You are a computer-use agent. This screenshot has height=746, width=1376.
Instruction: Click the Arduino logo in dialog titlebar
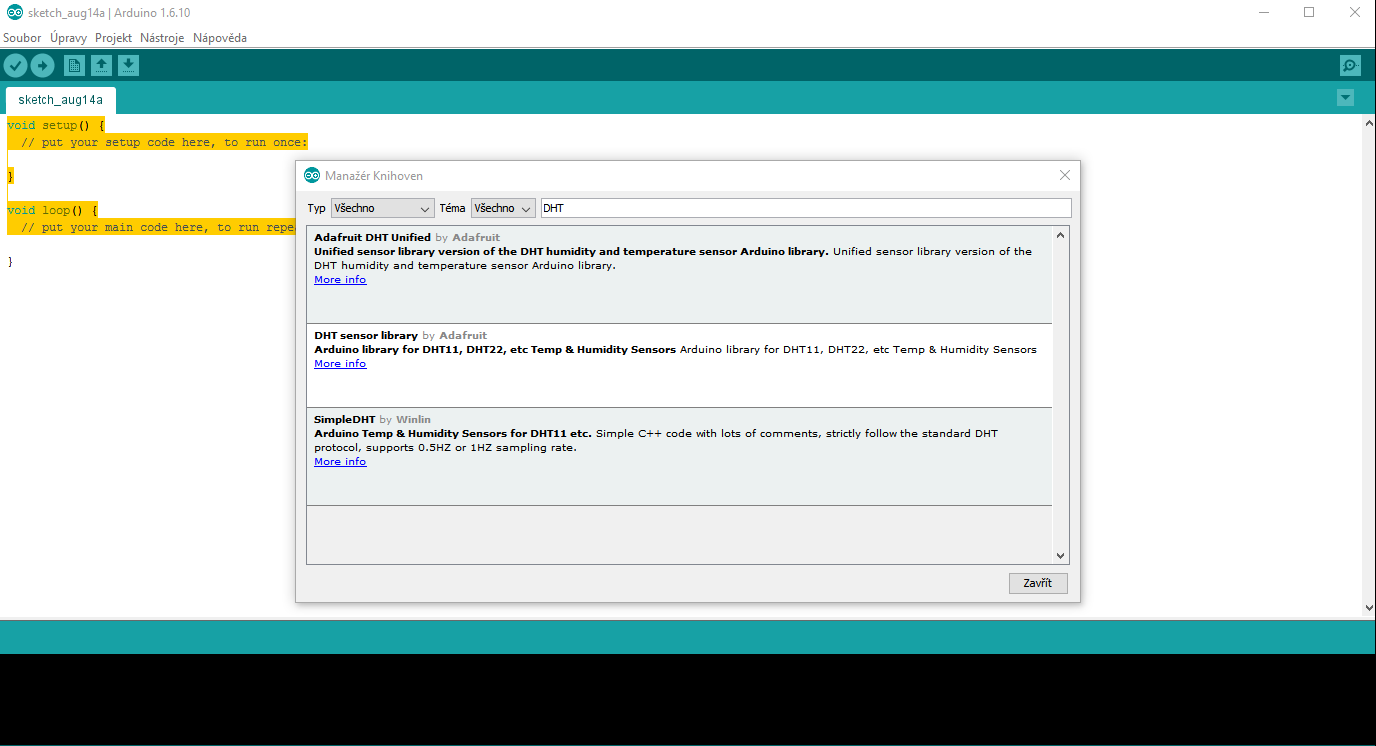point(311,175)
